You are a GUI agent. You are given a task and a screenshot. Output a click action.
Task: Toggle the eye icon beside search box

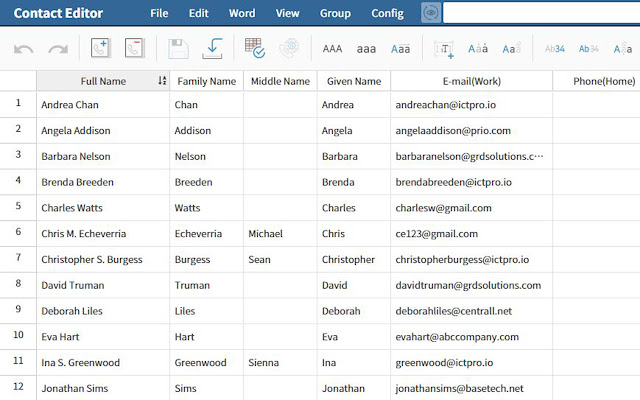pyautogui.click(x=430, y=14)
